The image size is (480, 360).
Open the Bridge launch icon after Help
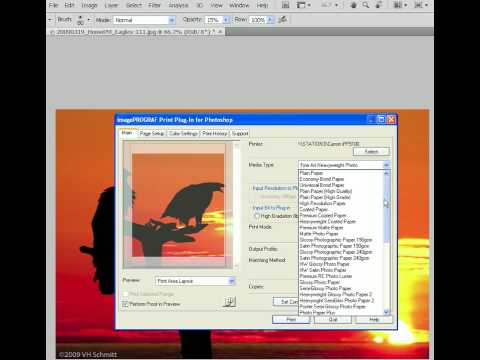285,5
